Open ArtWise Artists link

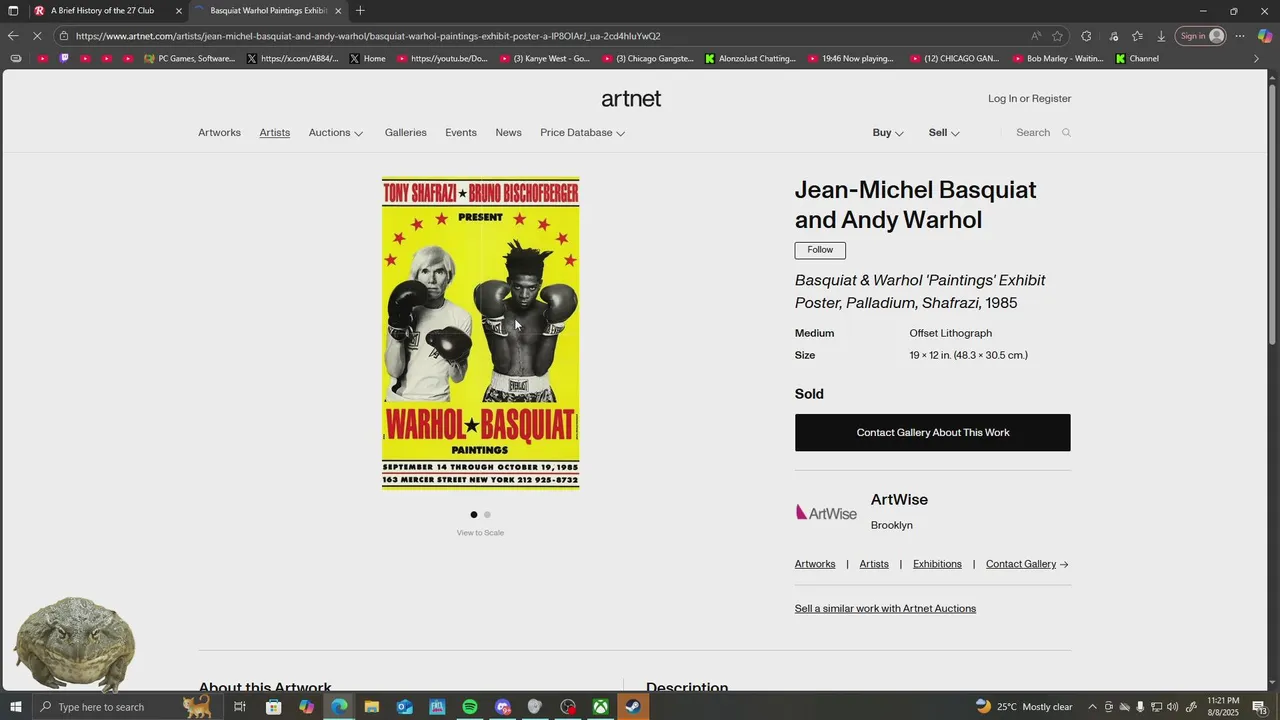point(874,564)
